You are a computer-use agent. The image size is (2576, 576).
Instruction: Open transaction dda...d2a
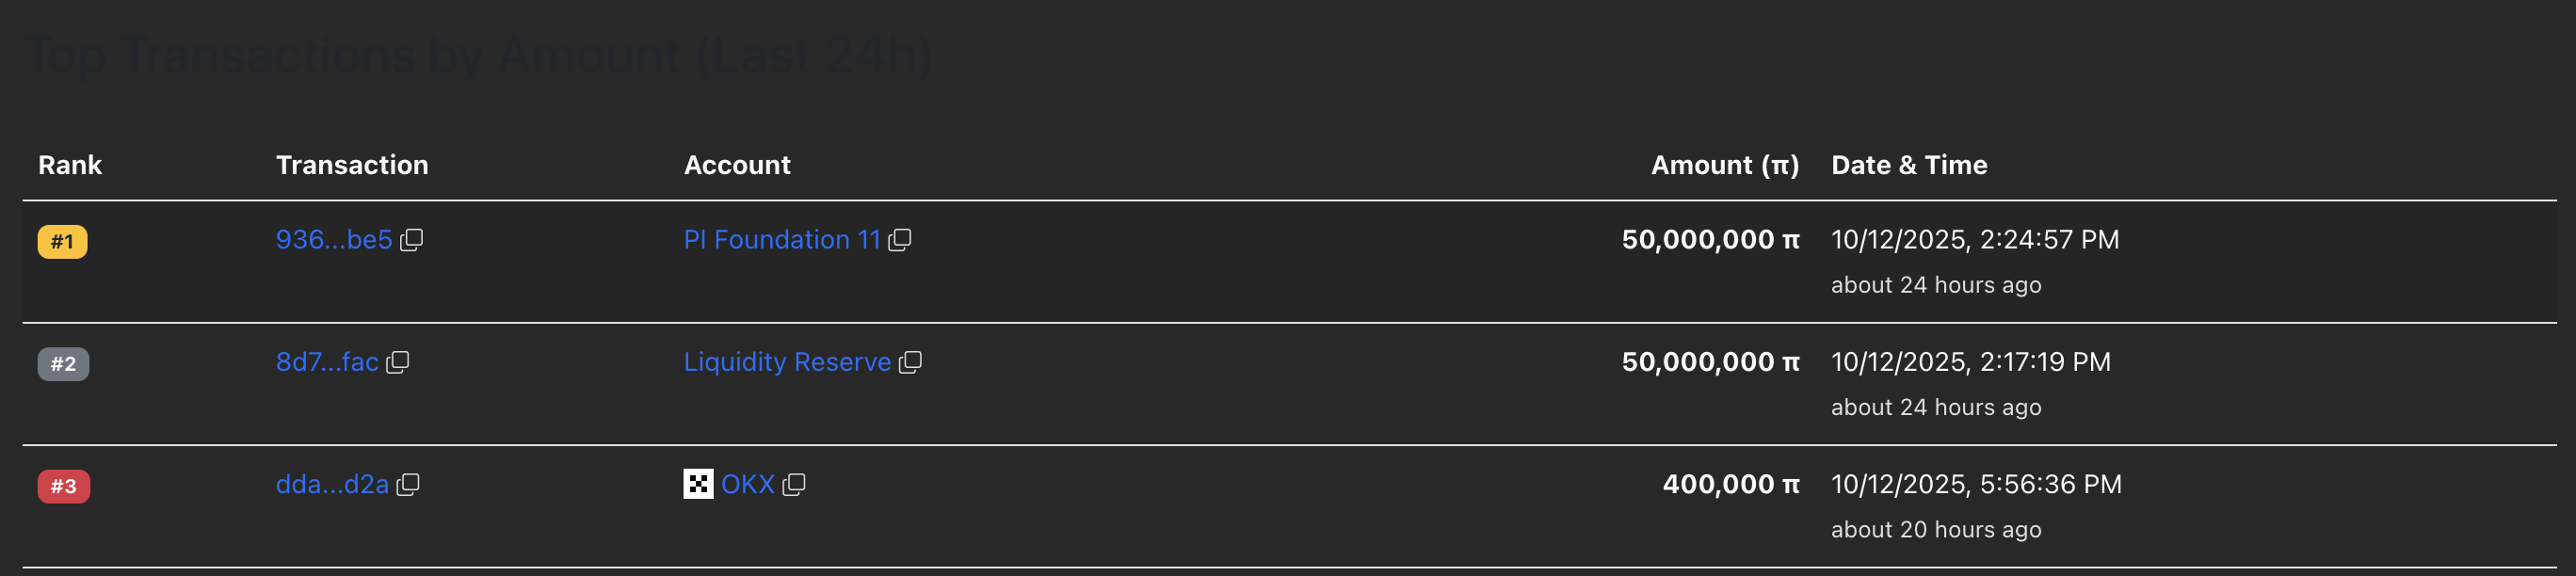click(x=332, y=485)
